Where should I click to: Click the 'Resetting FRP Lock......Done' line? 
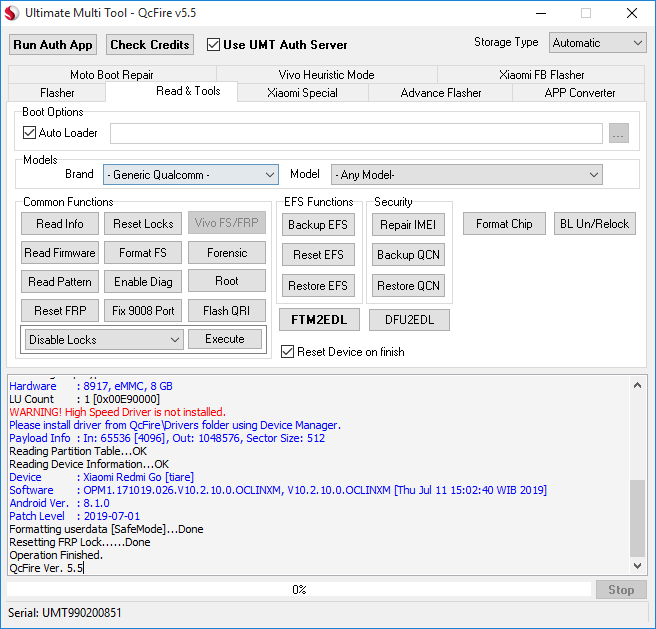pos(80,542)
